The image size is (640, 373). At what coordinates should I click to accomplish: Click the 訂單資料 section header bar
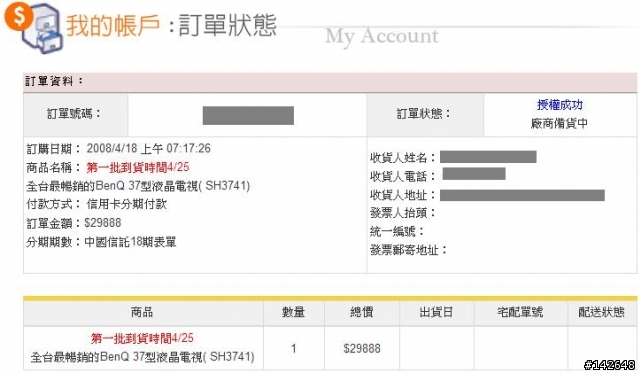click(x=330, y=81)
